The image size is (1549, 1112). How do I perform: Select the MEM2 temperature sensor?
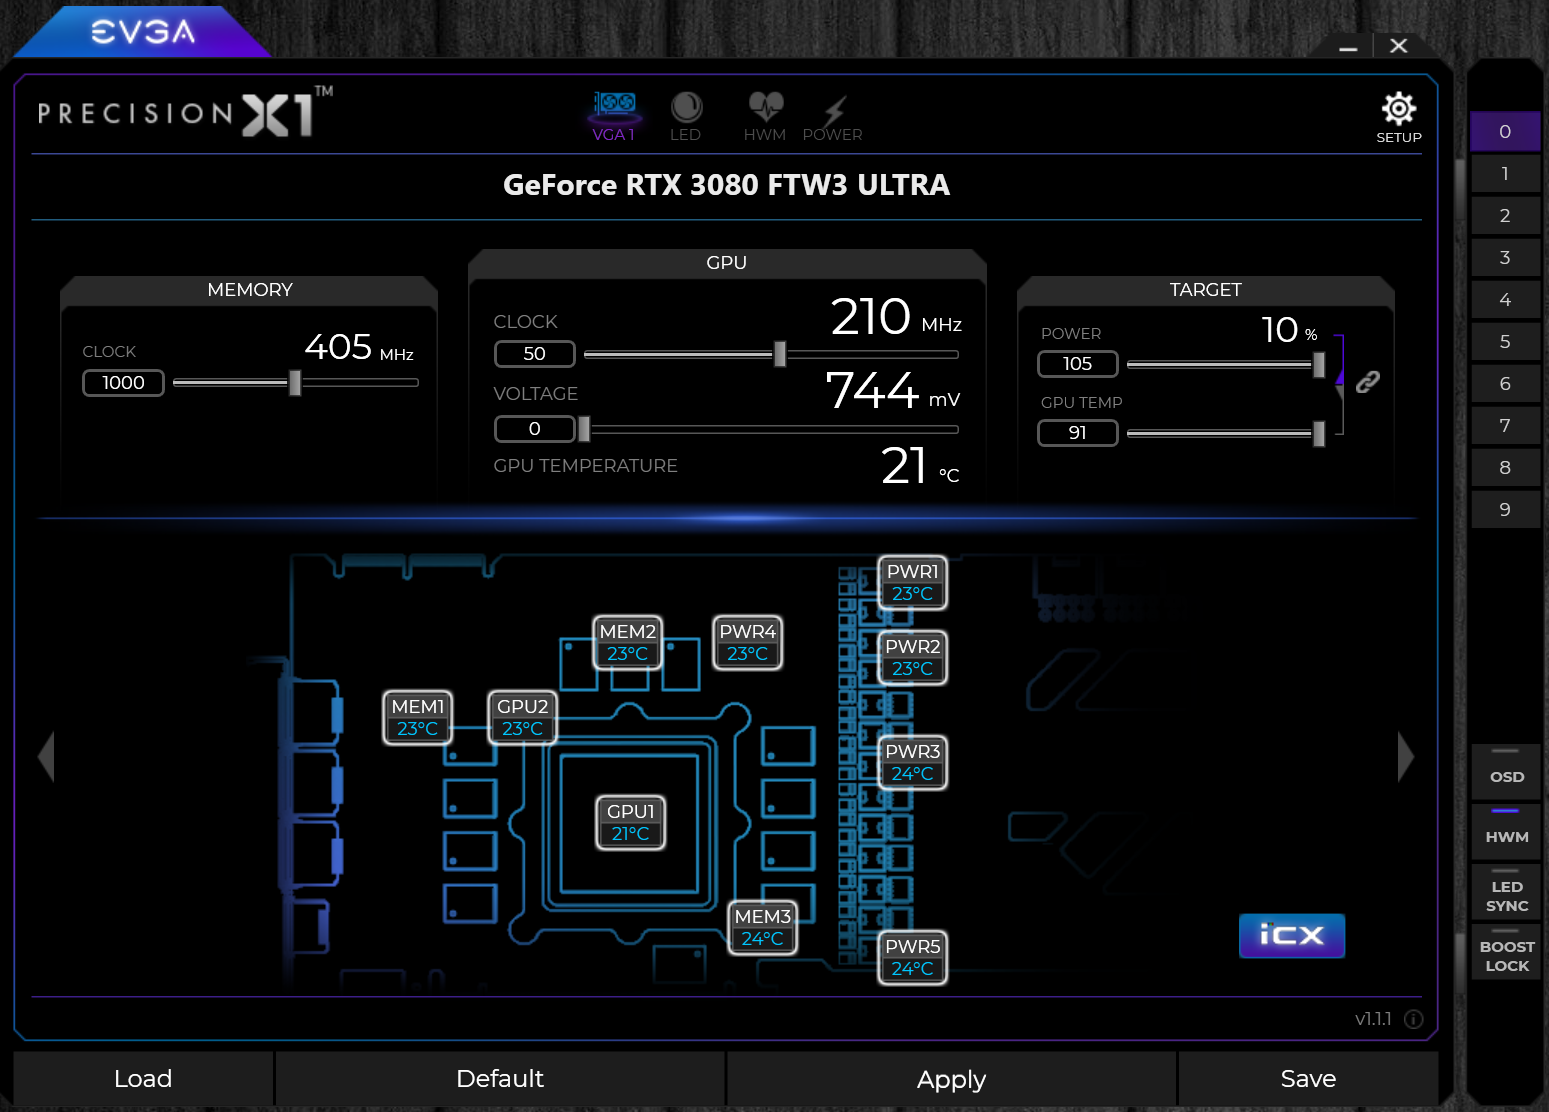point(628,643)
